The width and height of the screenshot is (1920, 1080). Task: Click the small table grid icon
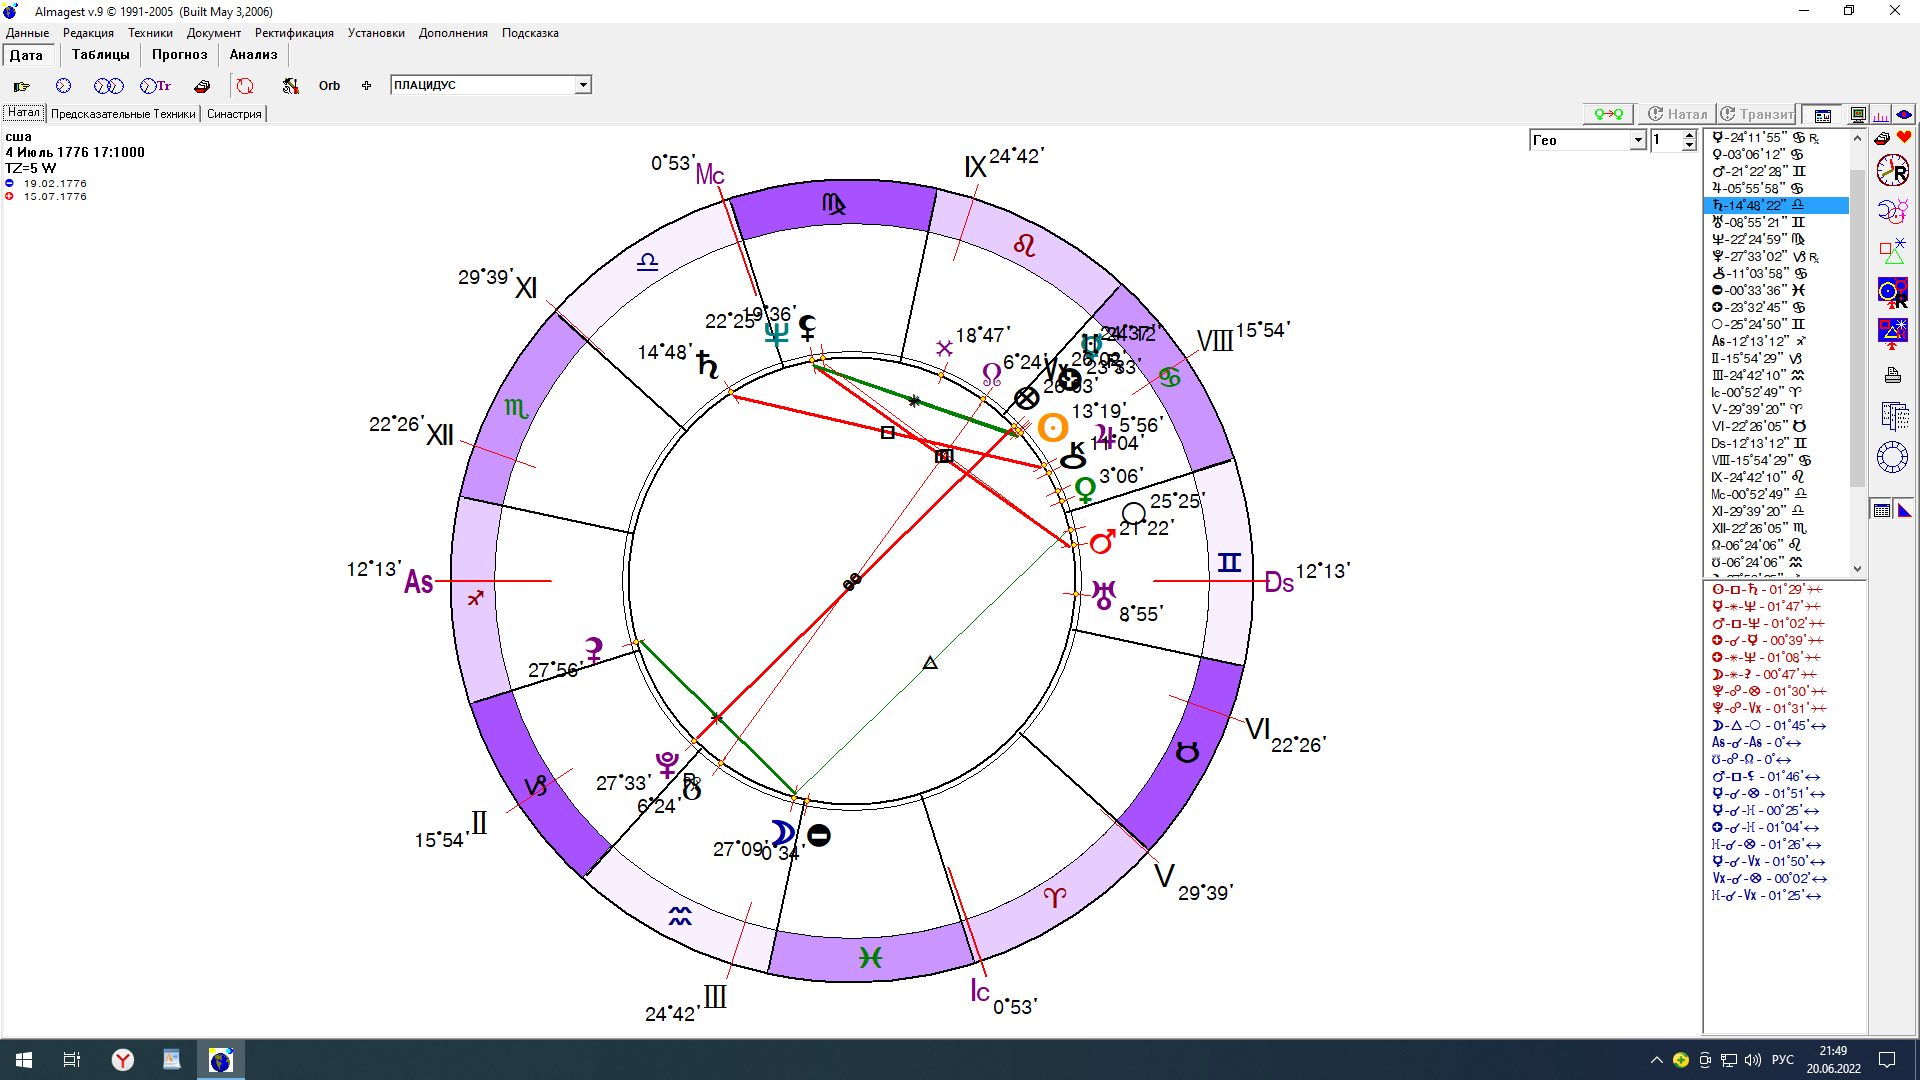pyautogui.click(x=1882, y=510)
